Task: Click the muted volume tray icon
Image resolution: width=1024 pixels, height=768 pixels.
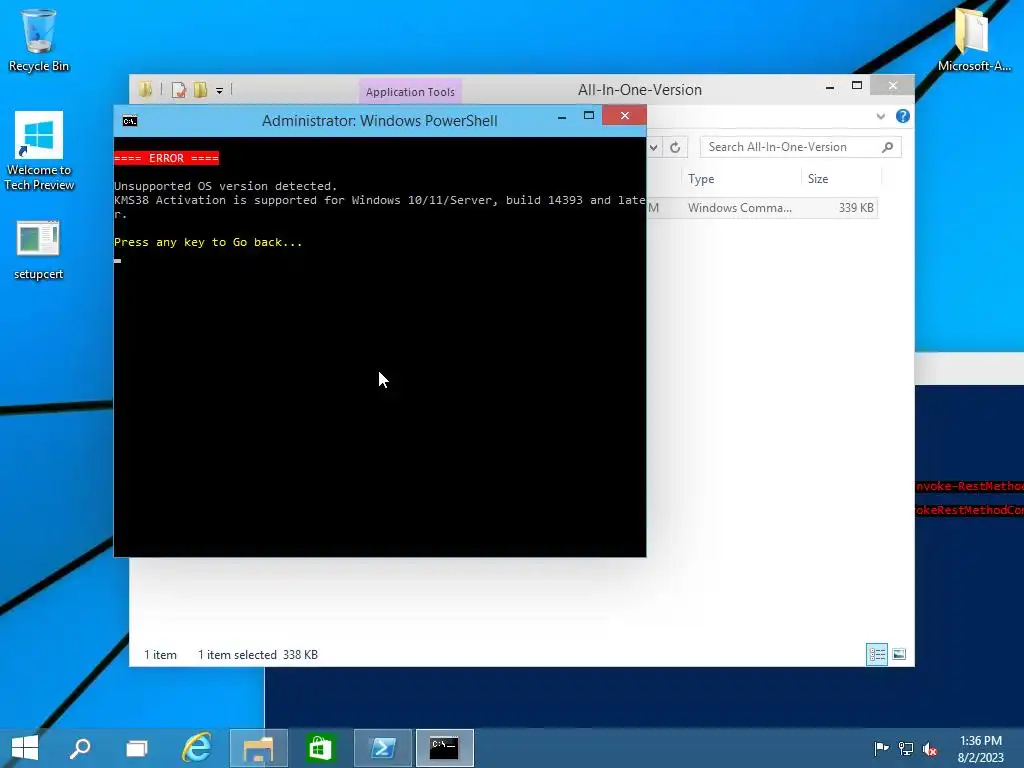Action: point(930,748)
